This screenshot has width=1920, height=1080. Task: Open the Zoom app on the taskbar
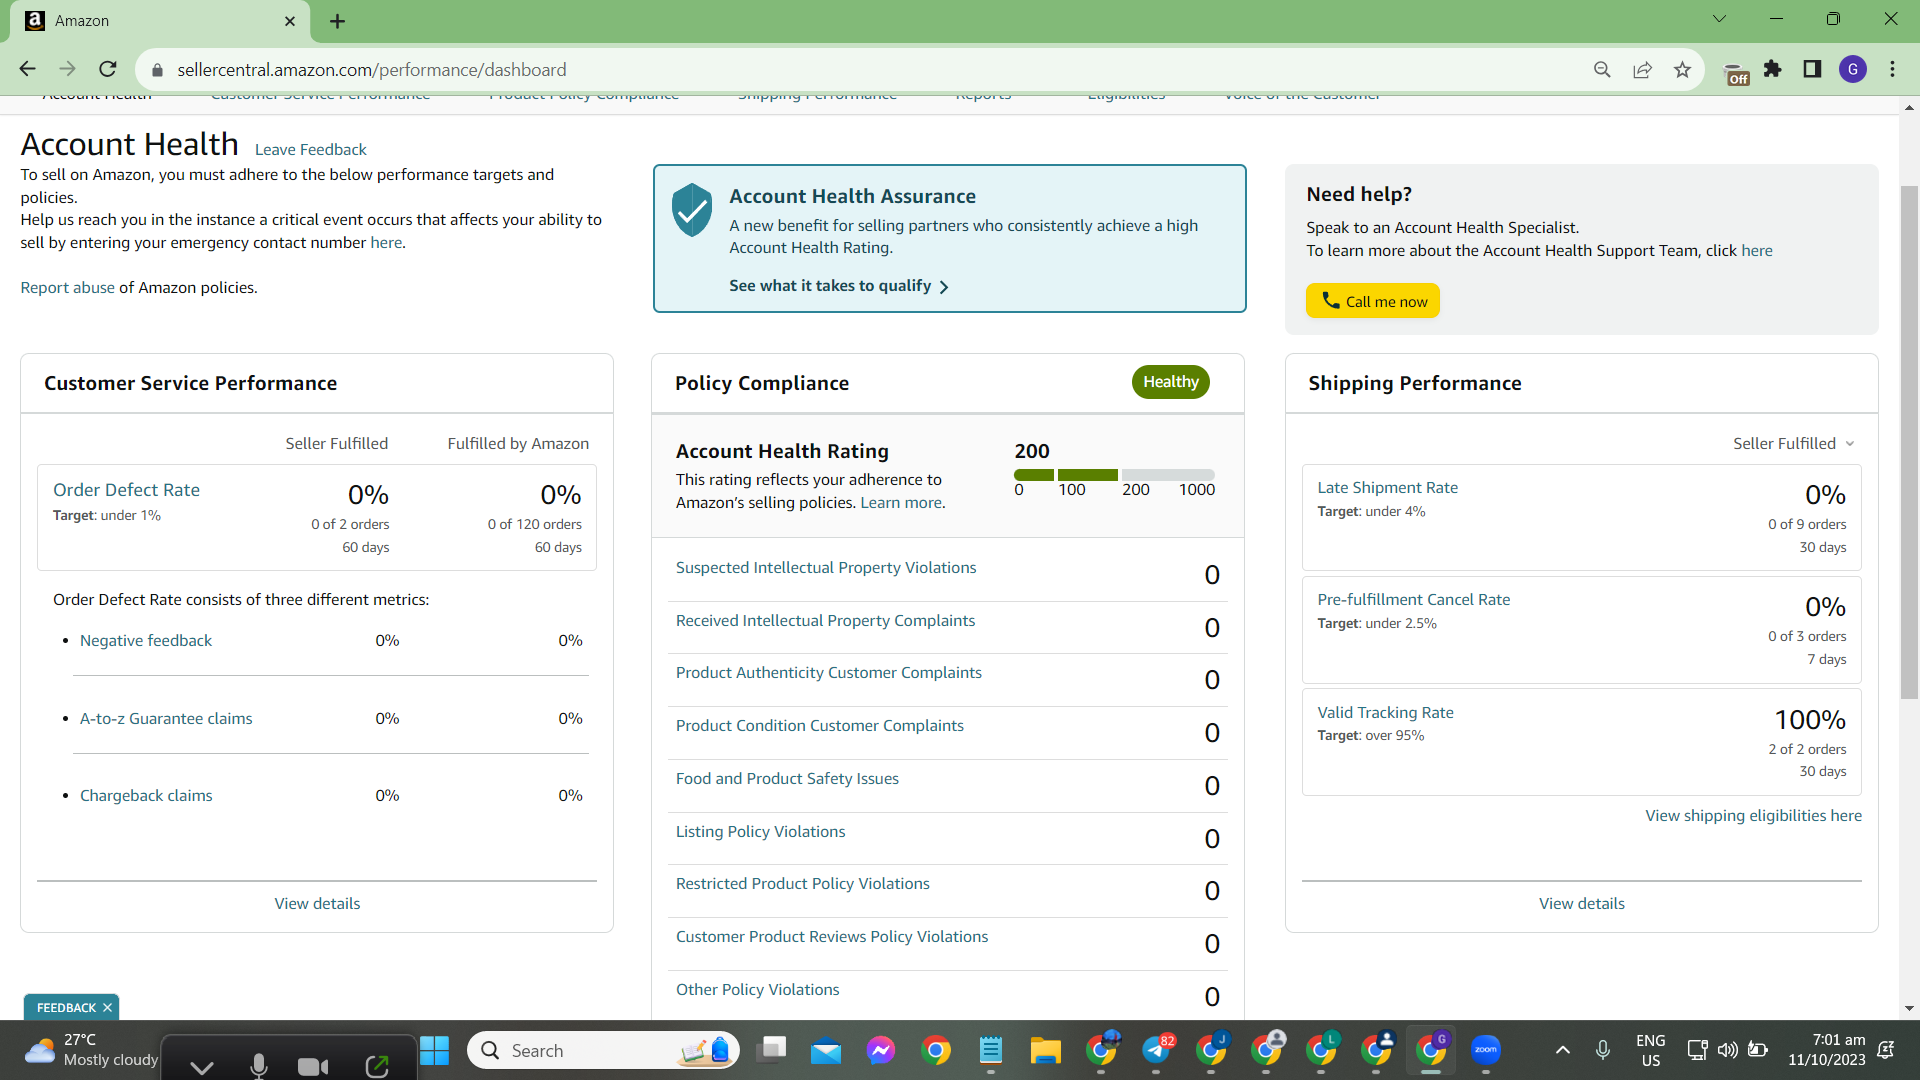1486,1051
